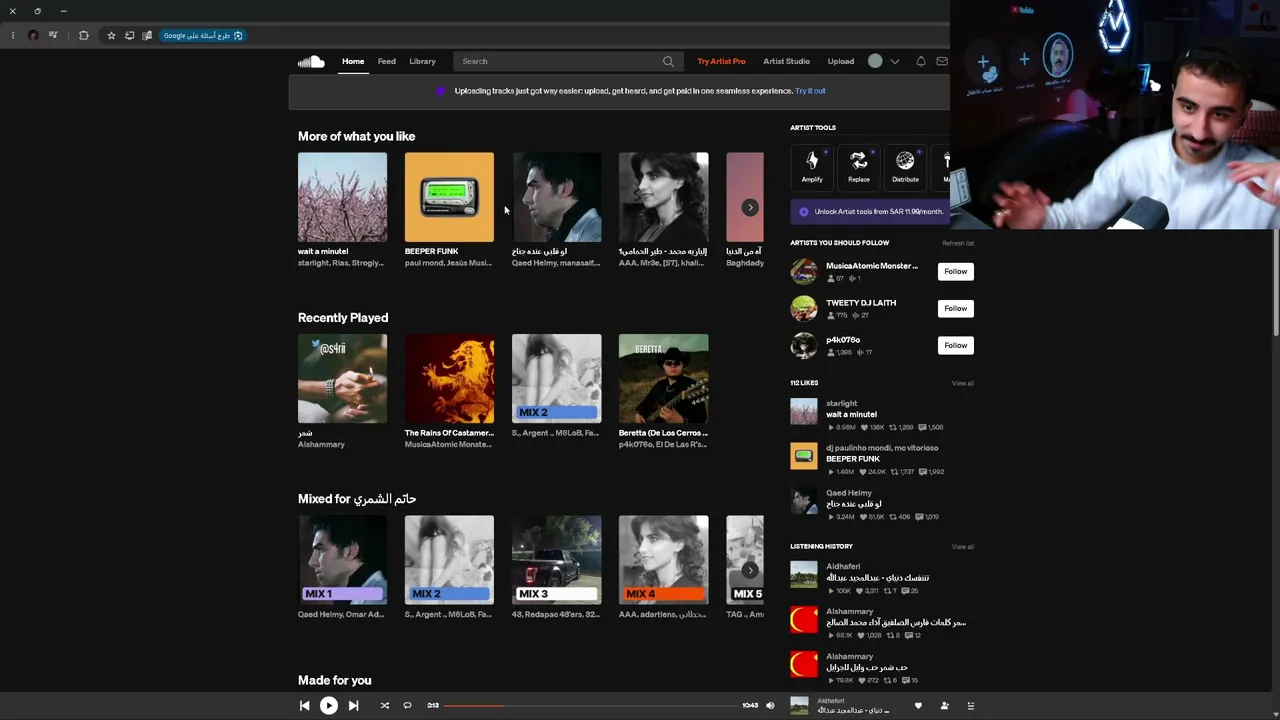
Task: Click Refresh list for suggested artists
Action: (958, 243)
